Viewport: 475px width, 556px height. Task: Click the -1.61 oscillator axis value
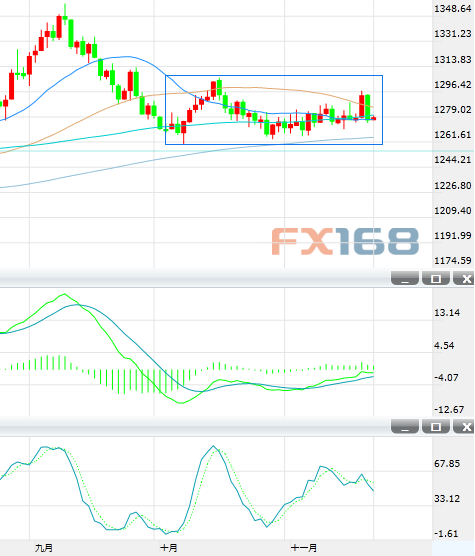point(446,534)
